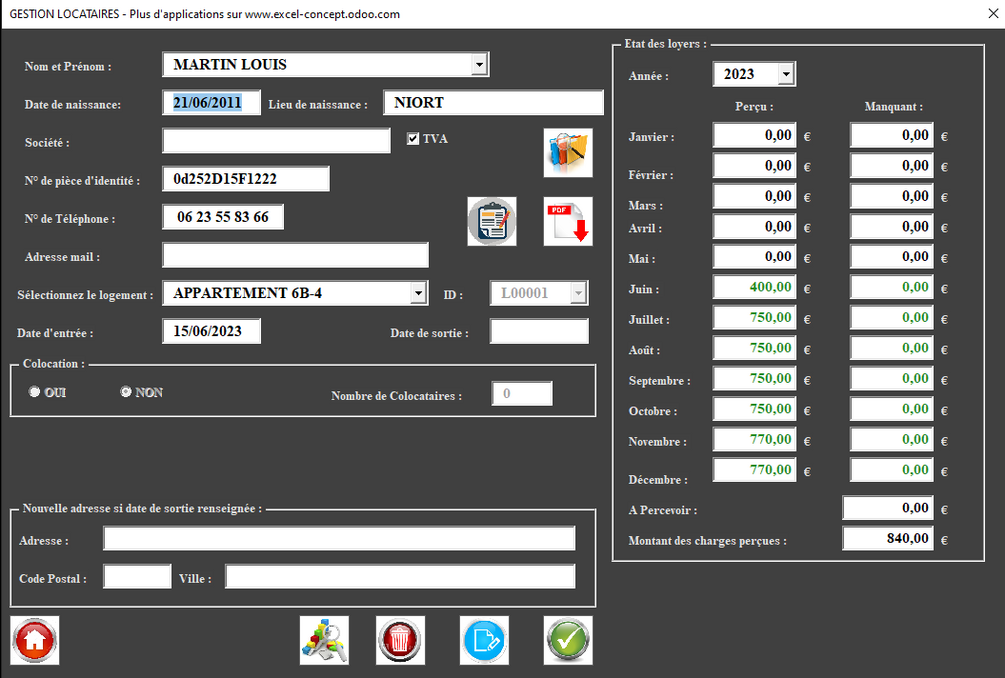Click the Mai Manquant amount field
1005x678 pixels.
coord(892,257)
